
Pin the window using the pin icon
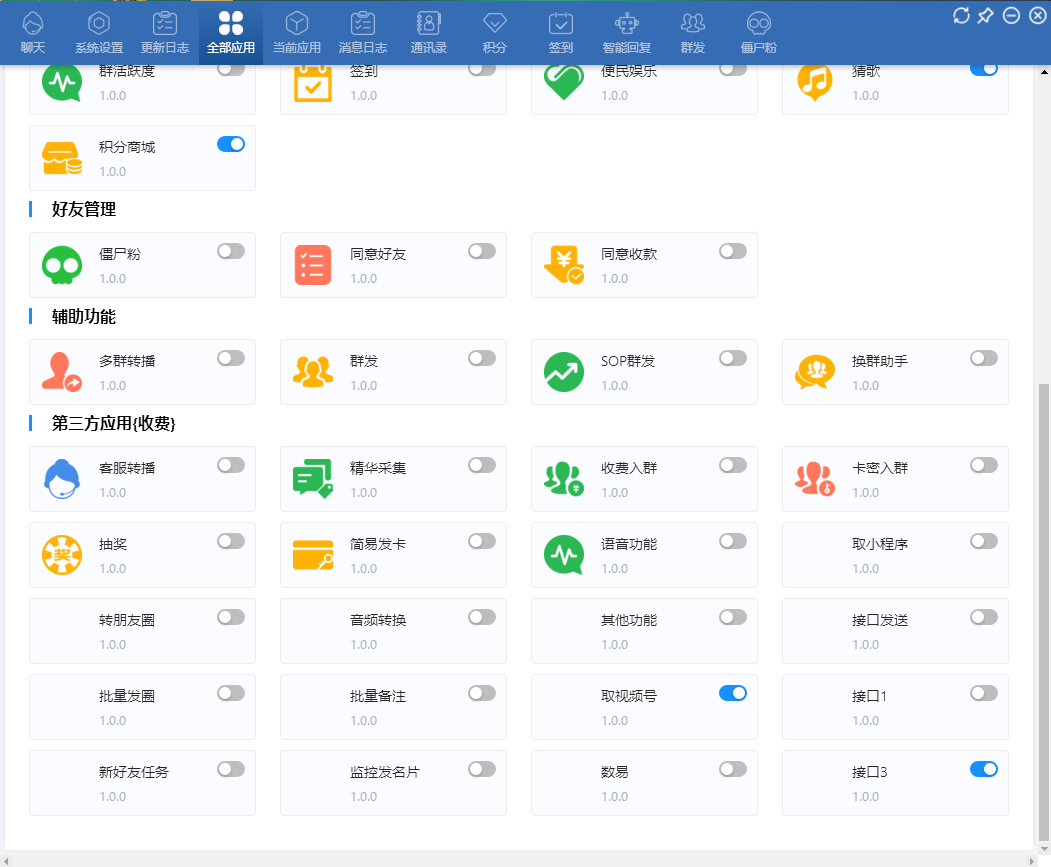(986, 15)
